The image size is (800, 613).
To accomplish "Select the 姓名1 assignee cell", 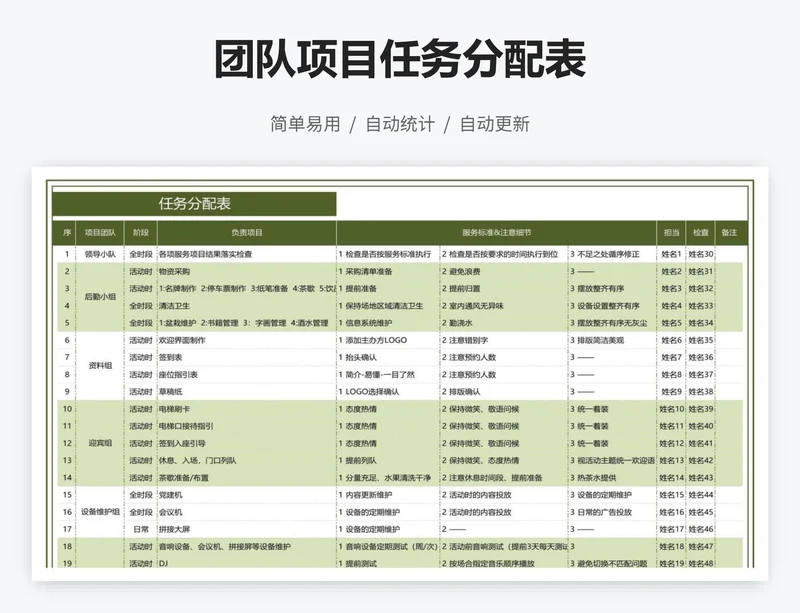I will point(671,254).
